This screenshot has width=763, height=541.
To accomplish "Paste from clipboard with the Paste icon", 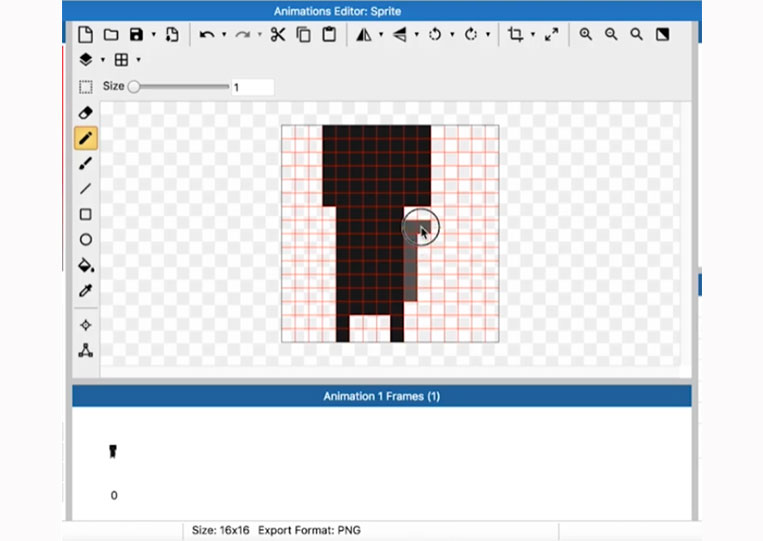I will point(329,35).
